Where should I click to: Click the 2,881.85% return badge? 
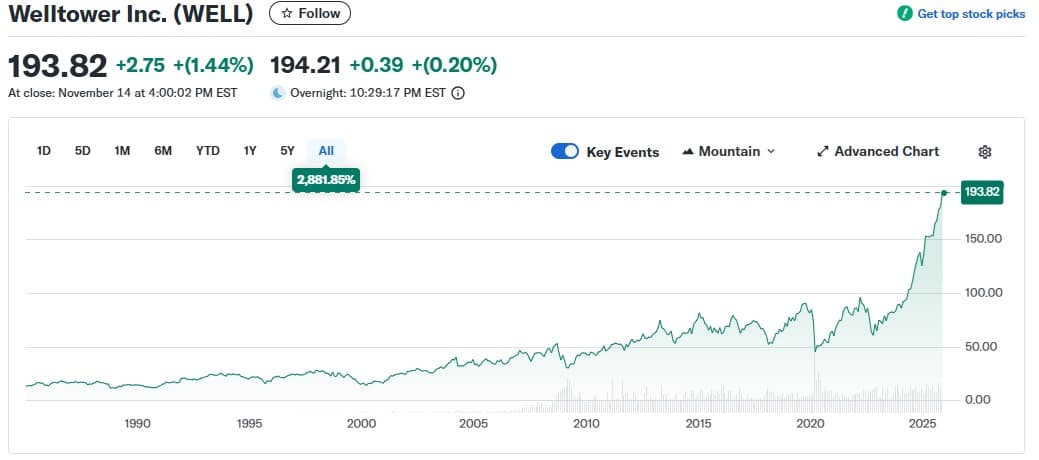click(x=326, y=180)
